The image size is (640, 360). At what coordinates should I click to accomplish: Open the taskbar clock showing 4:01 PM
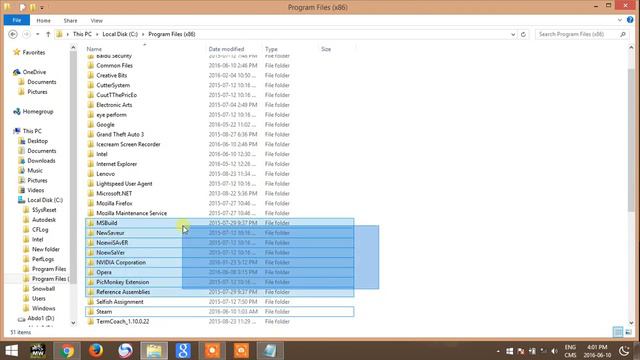coord(598,351)
